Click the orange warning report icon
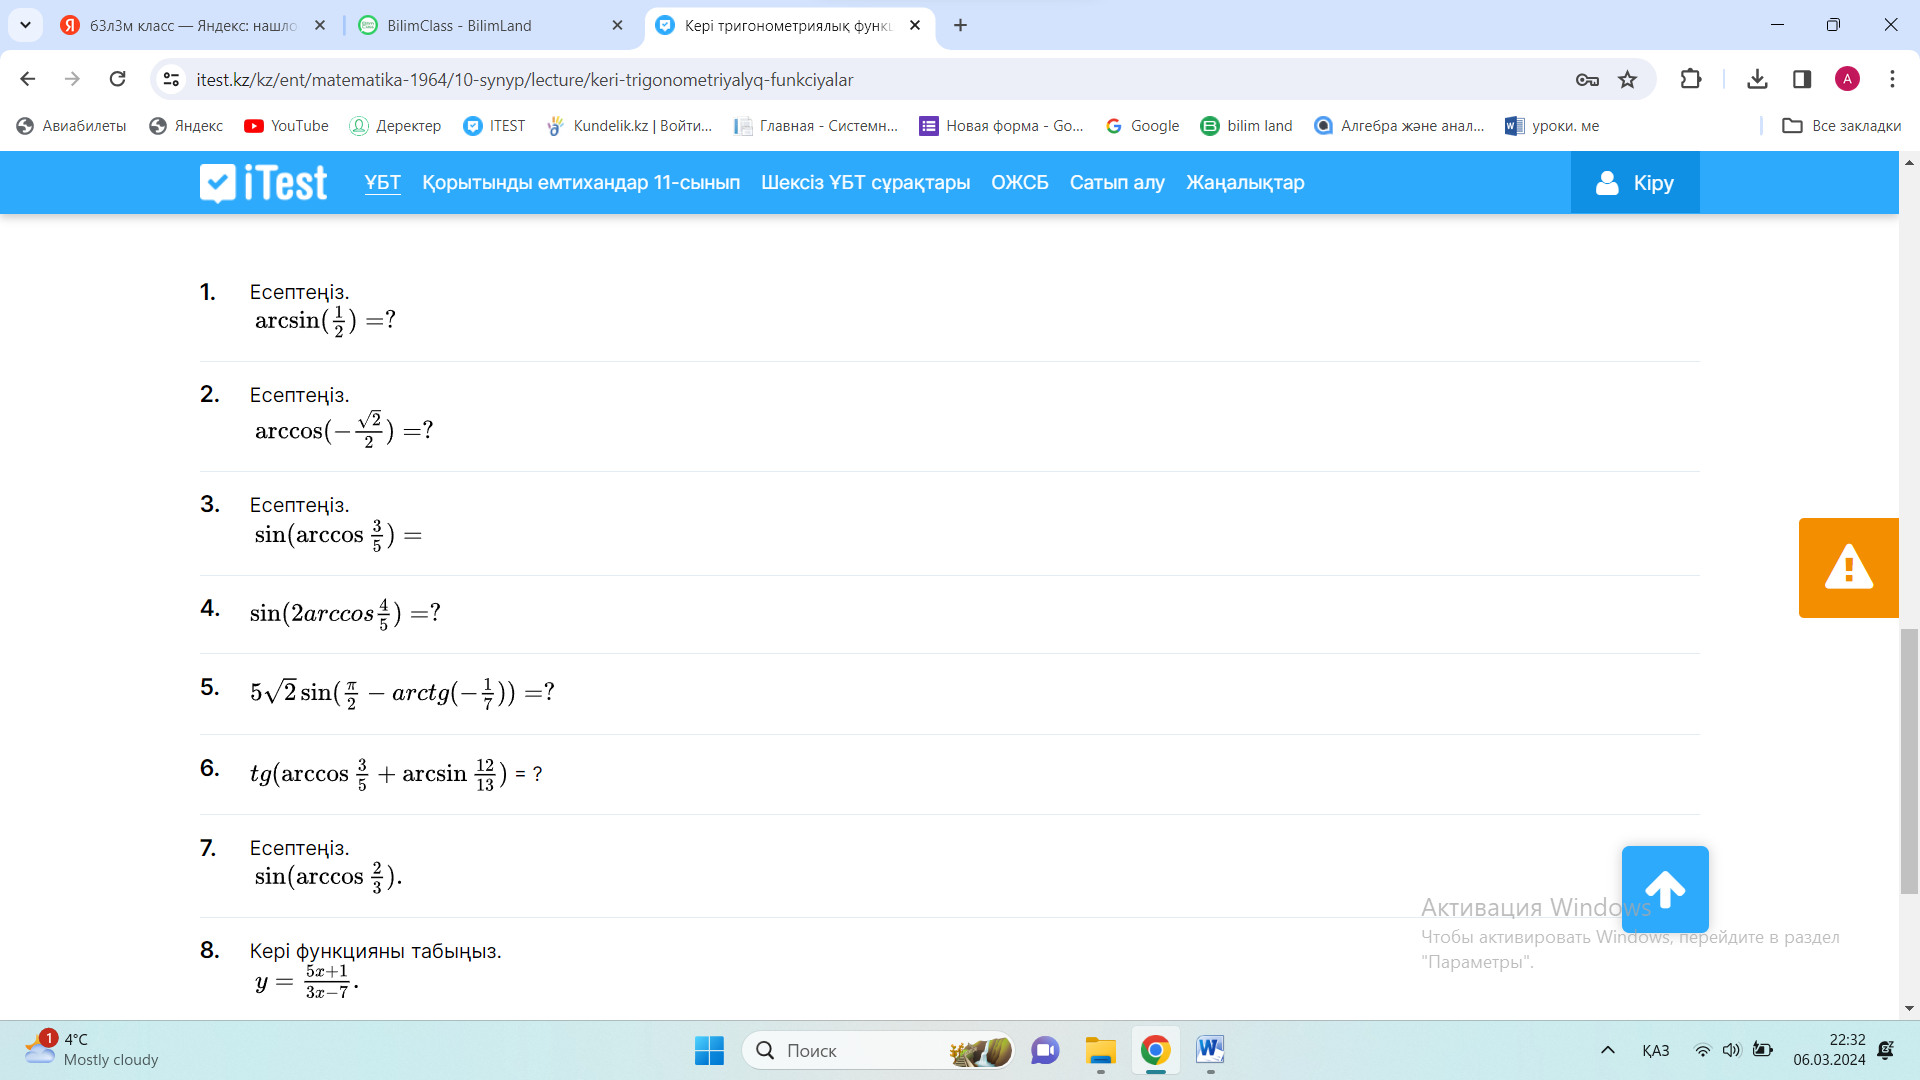 point(1848,568)
